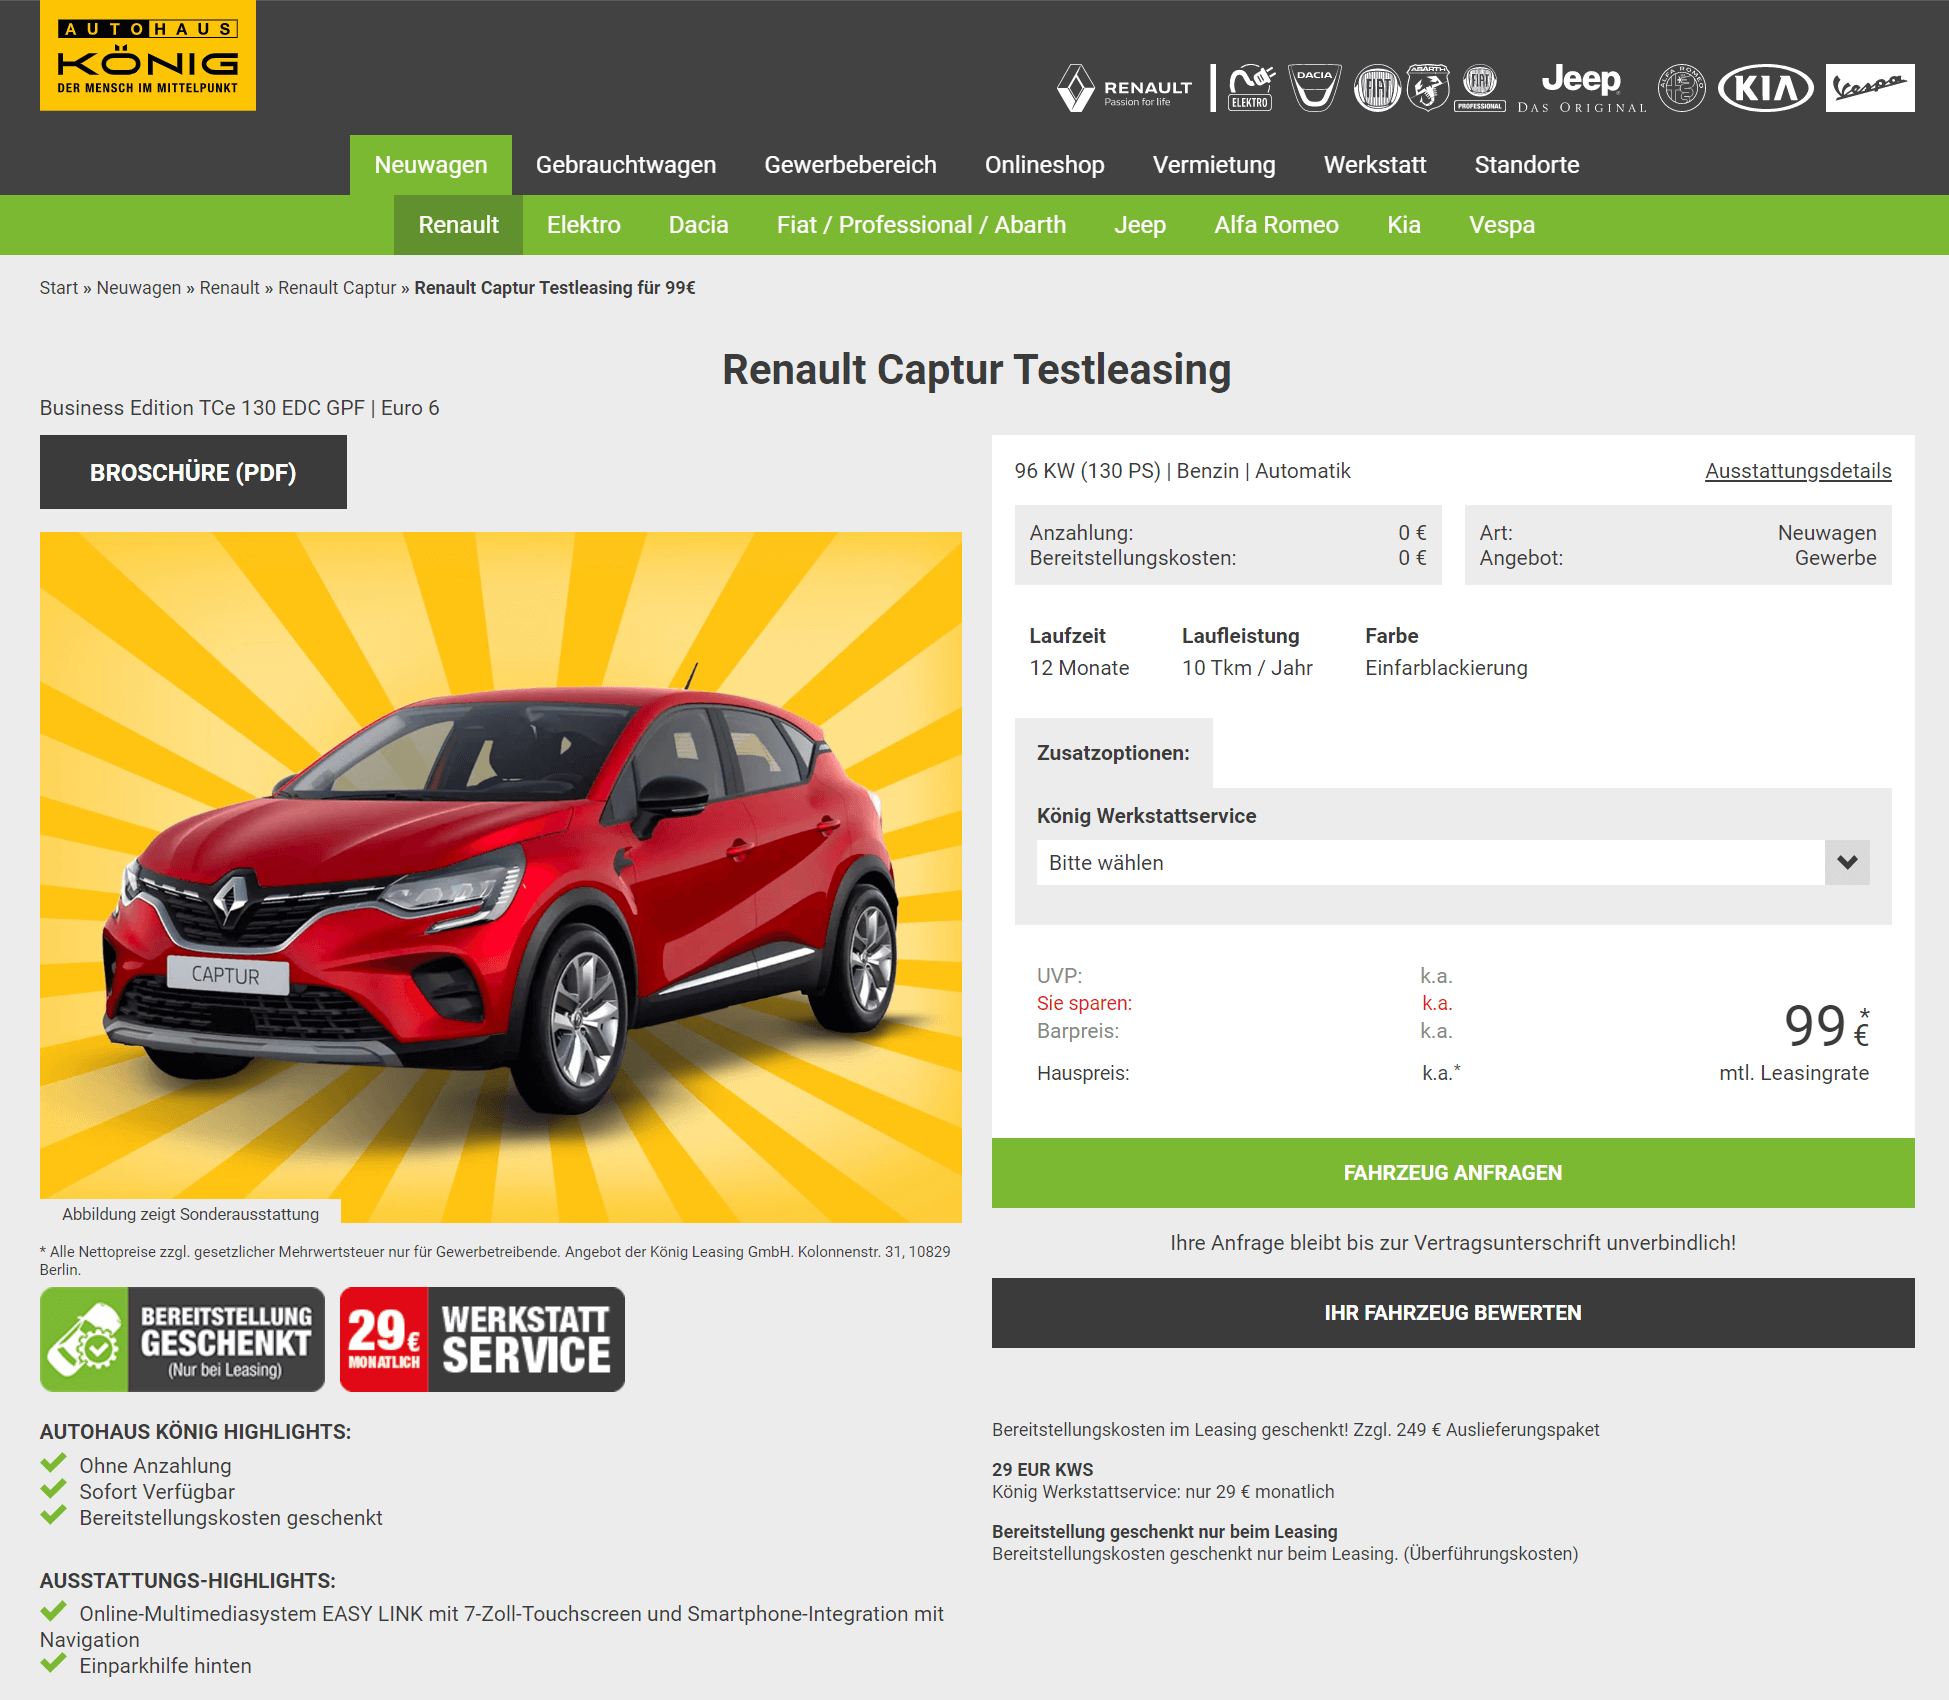Click the 29€ Werkstatt Service badge
Screen dimensions: 1949x1700
click(x=482, y=1340)
